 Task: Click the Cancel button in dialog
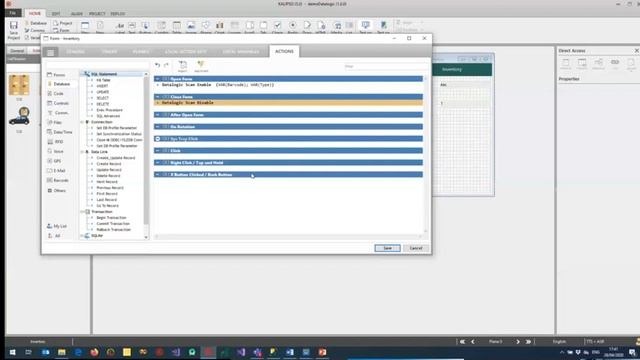pyautogui.click(x=416, y=248)
